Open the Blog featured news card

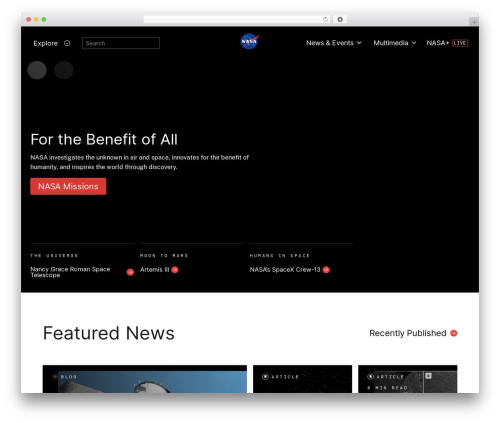pos(145,379)
